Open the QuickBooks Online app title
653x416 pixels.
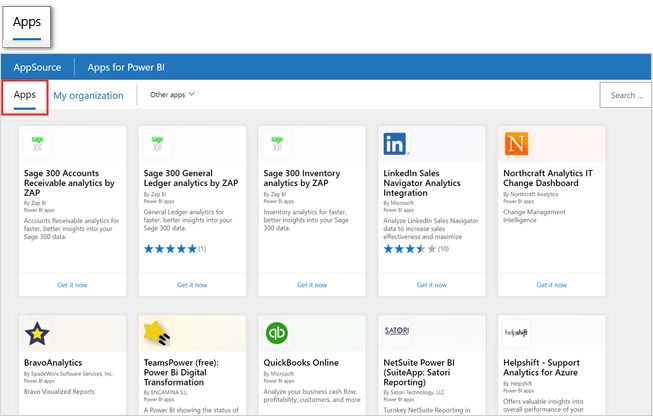point(301,363)
